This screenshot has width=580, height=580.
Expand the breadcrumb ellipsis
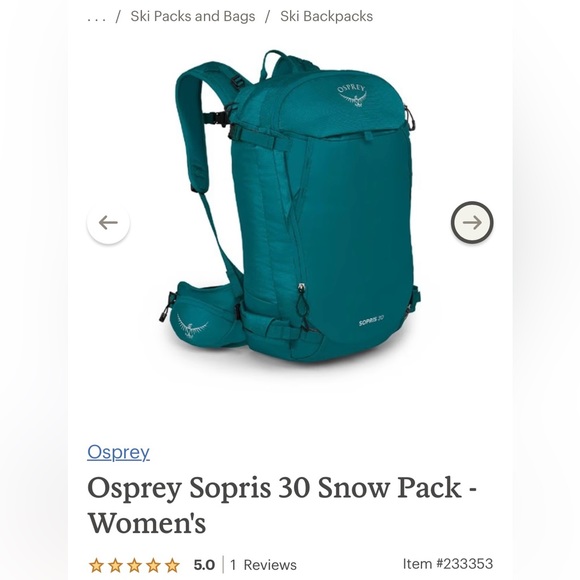pyautogui.click(x=97, y=17)
